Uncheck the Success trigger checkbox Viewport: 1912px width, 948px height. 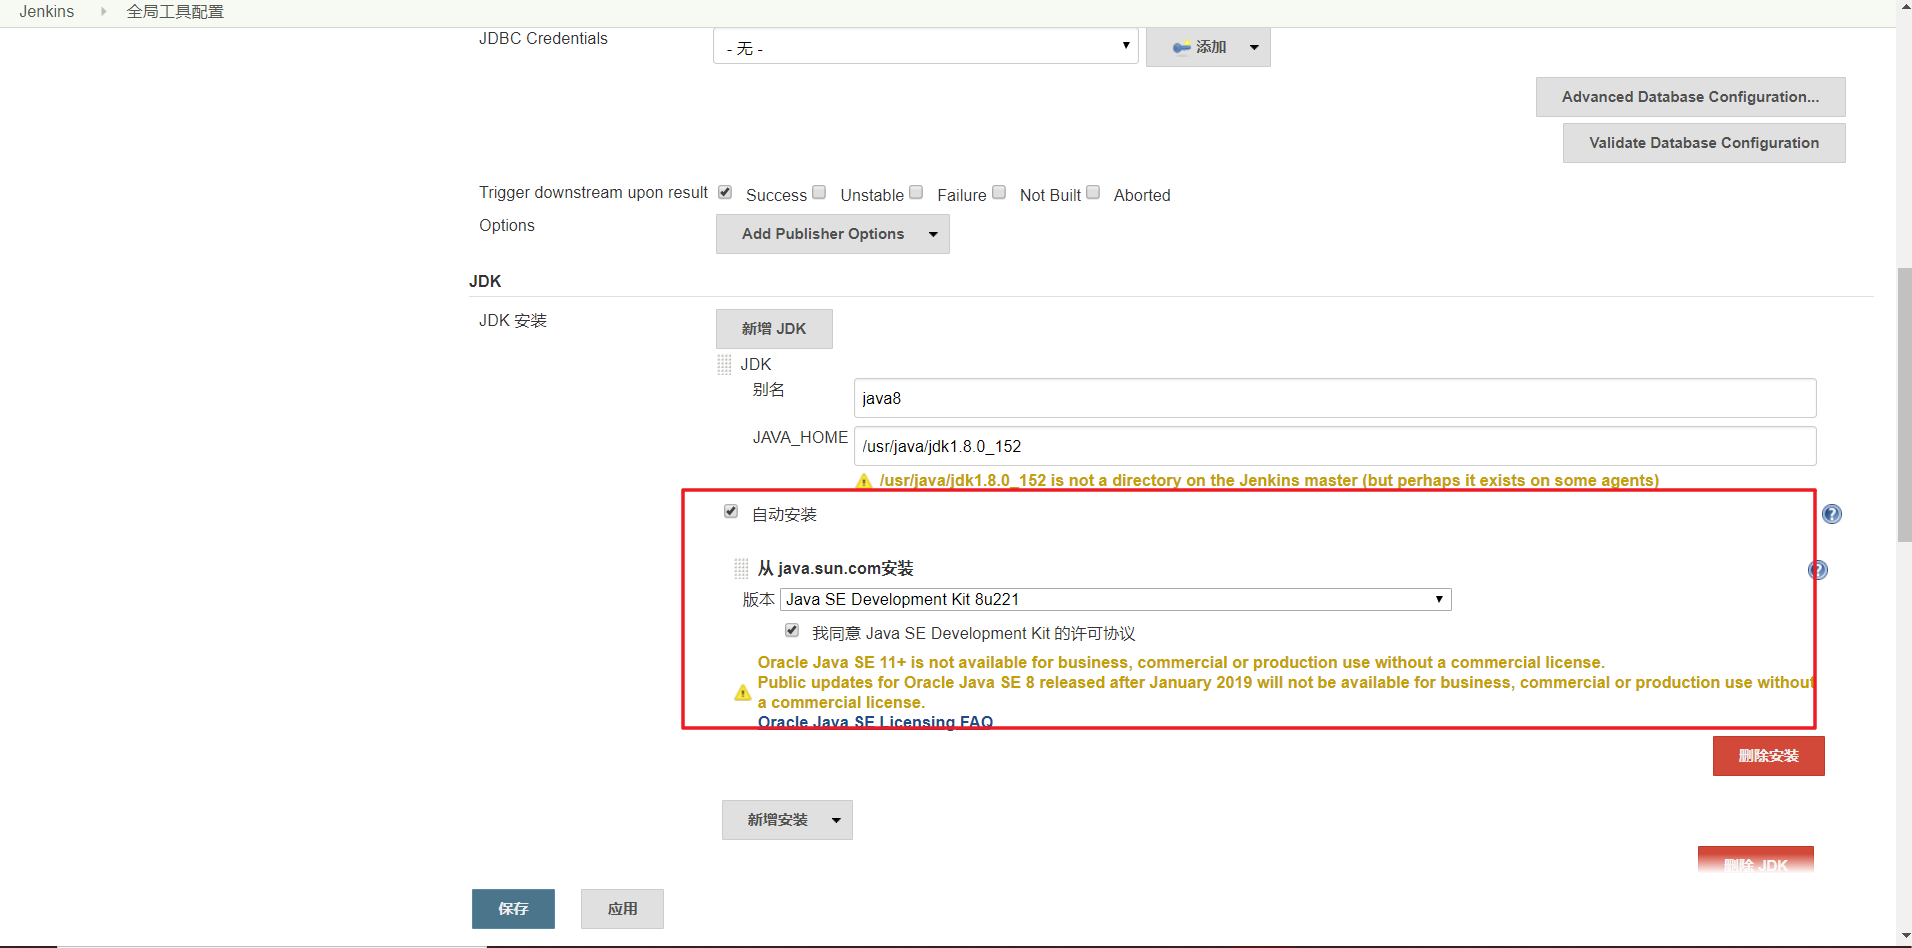725,192
